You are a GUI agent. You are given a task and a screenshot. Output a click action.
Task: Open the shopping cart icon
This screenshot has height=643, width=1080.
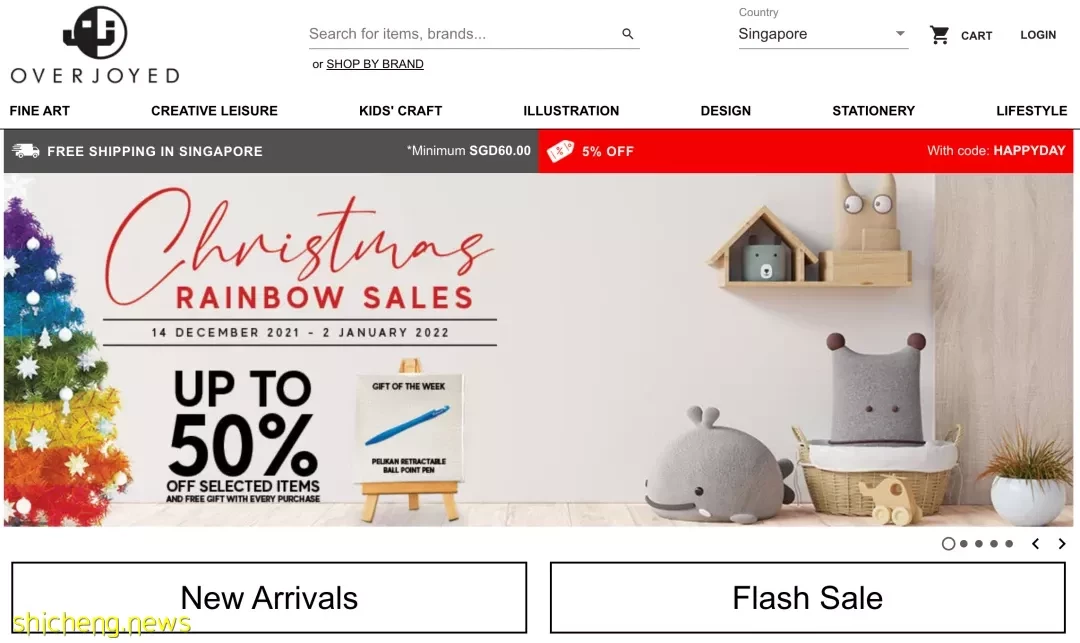(939, 34)
